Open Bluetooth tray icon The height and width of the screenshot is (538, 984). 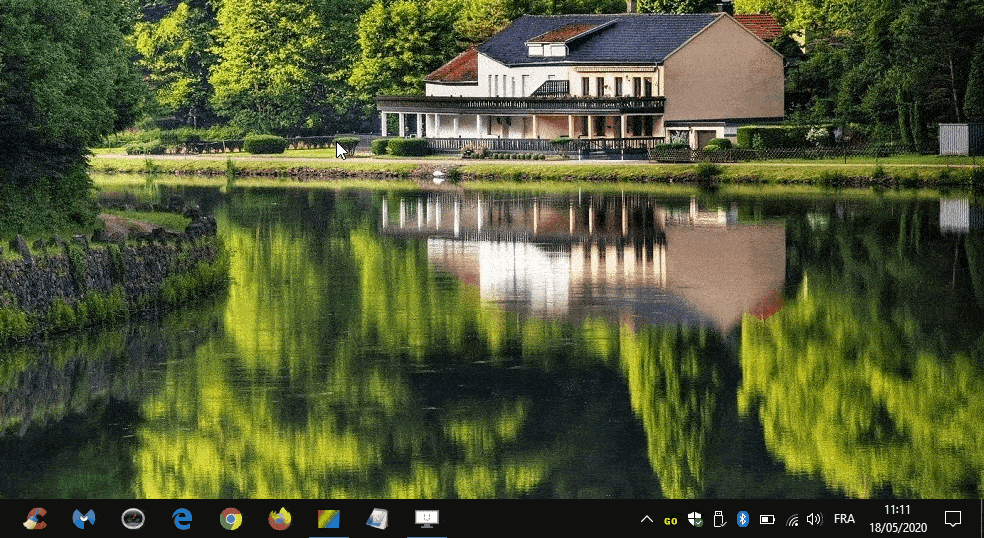pyautogui.click(x=742, y=519)
